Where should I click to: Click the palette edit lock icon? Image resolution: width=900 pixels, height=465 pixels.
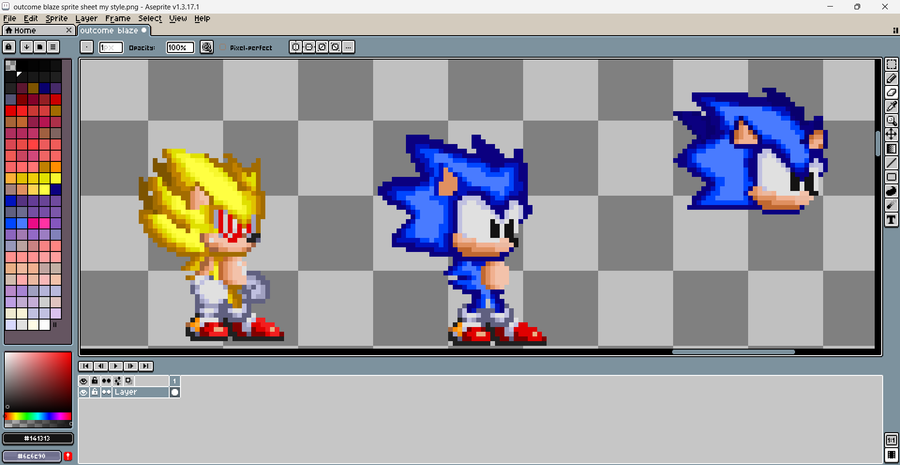[9, 47]
